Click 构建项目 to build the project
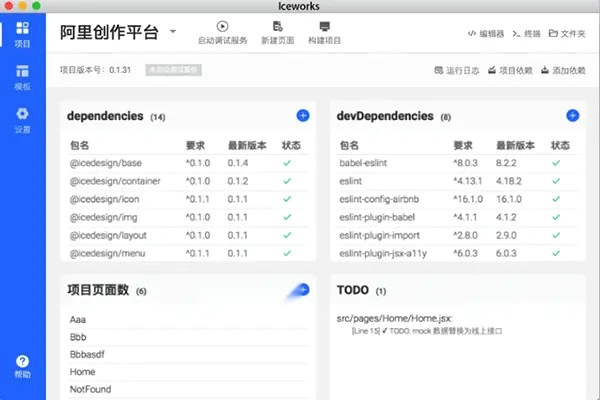This screenshot has height=400, width=600. (324, 32)
